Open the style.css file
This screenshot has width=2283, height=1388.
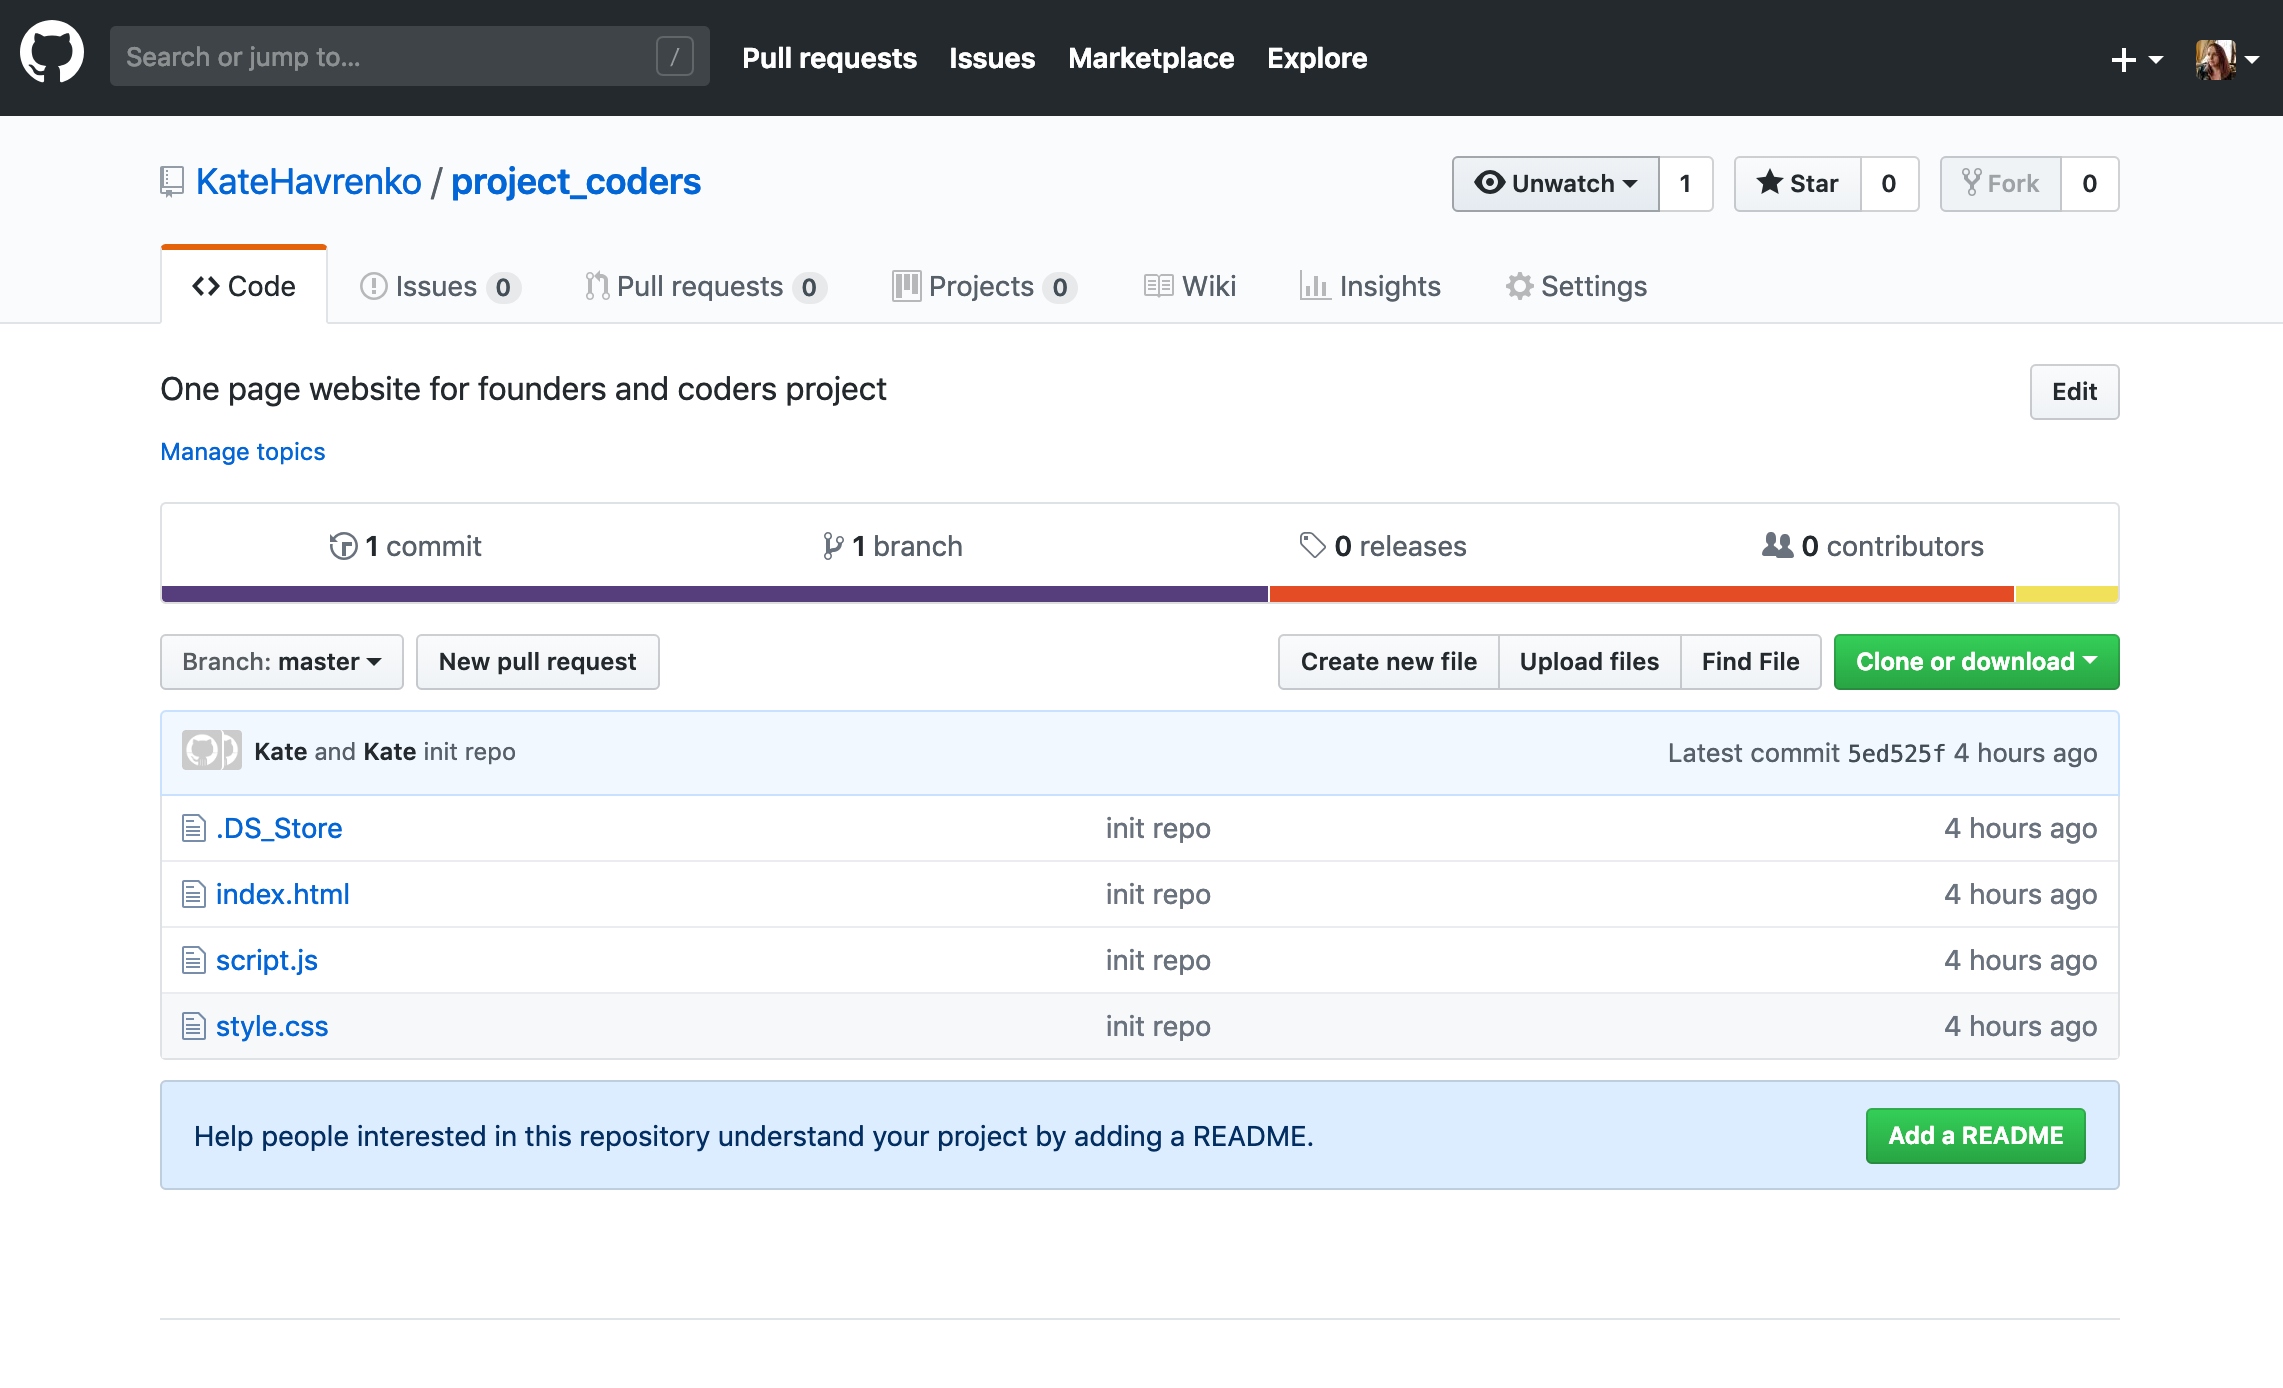click(x=272, y=1026)
